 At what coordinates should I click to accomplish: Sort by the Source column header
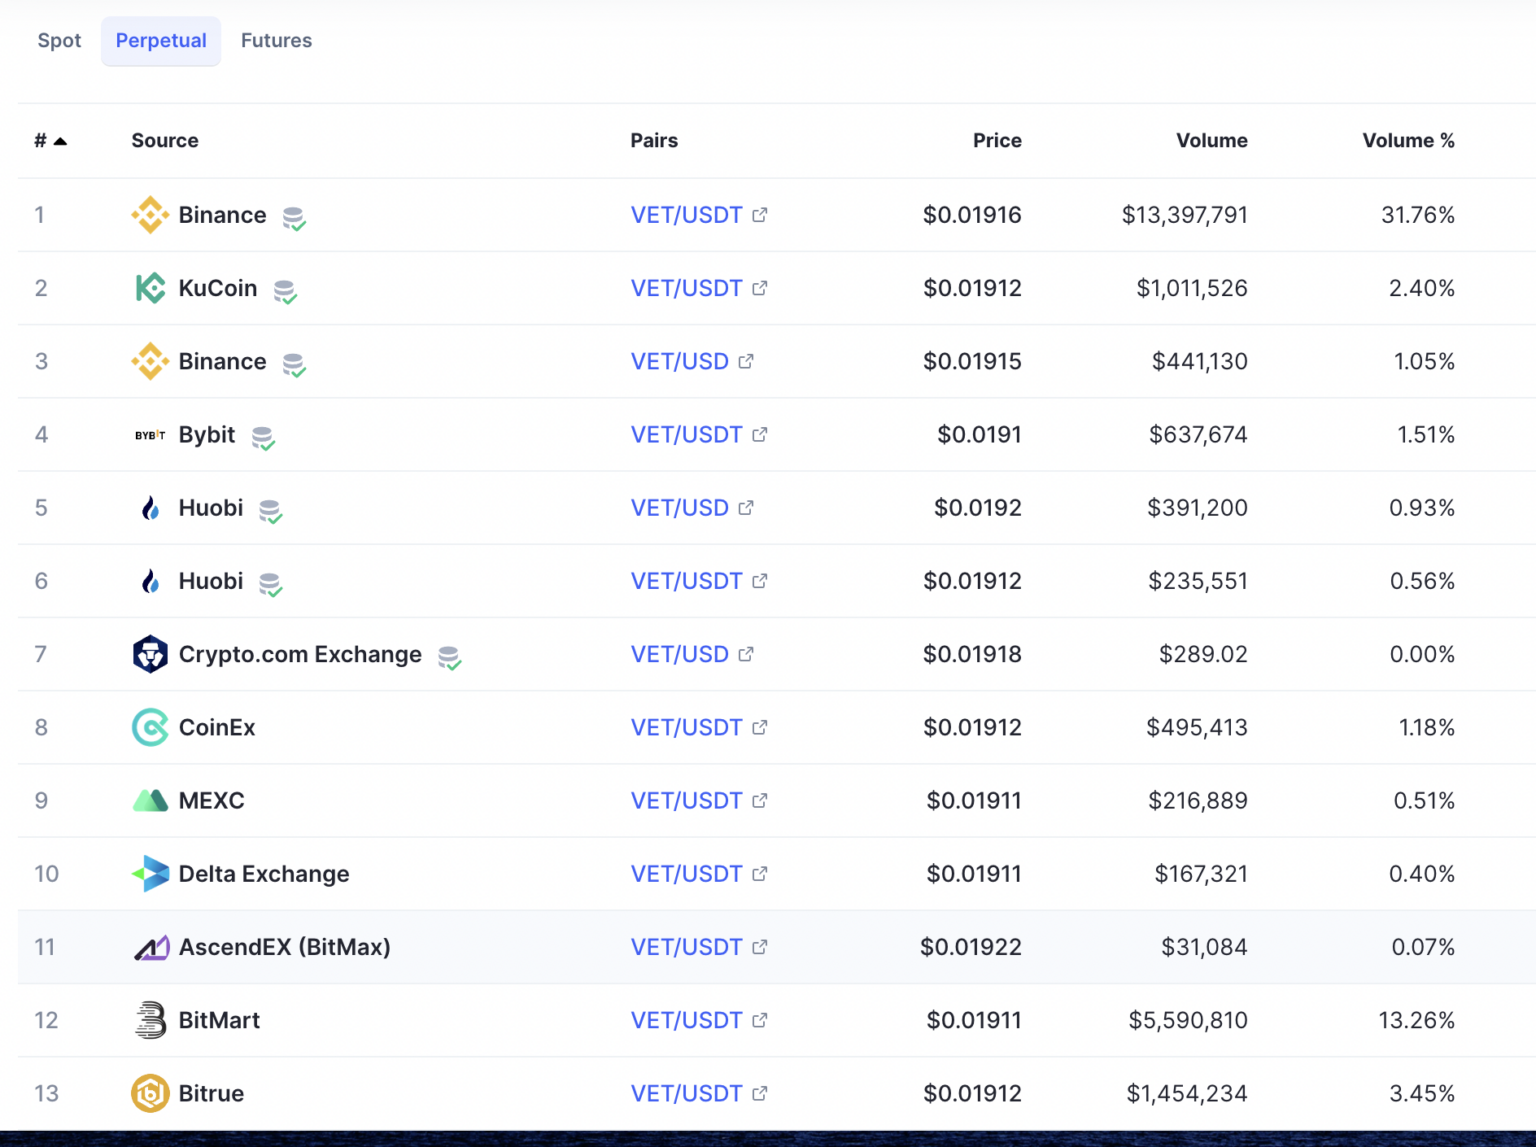point(165,141)
